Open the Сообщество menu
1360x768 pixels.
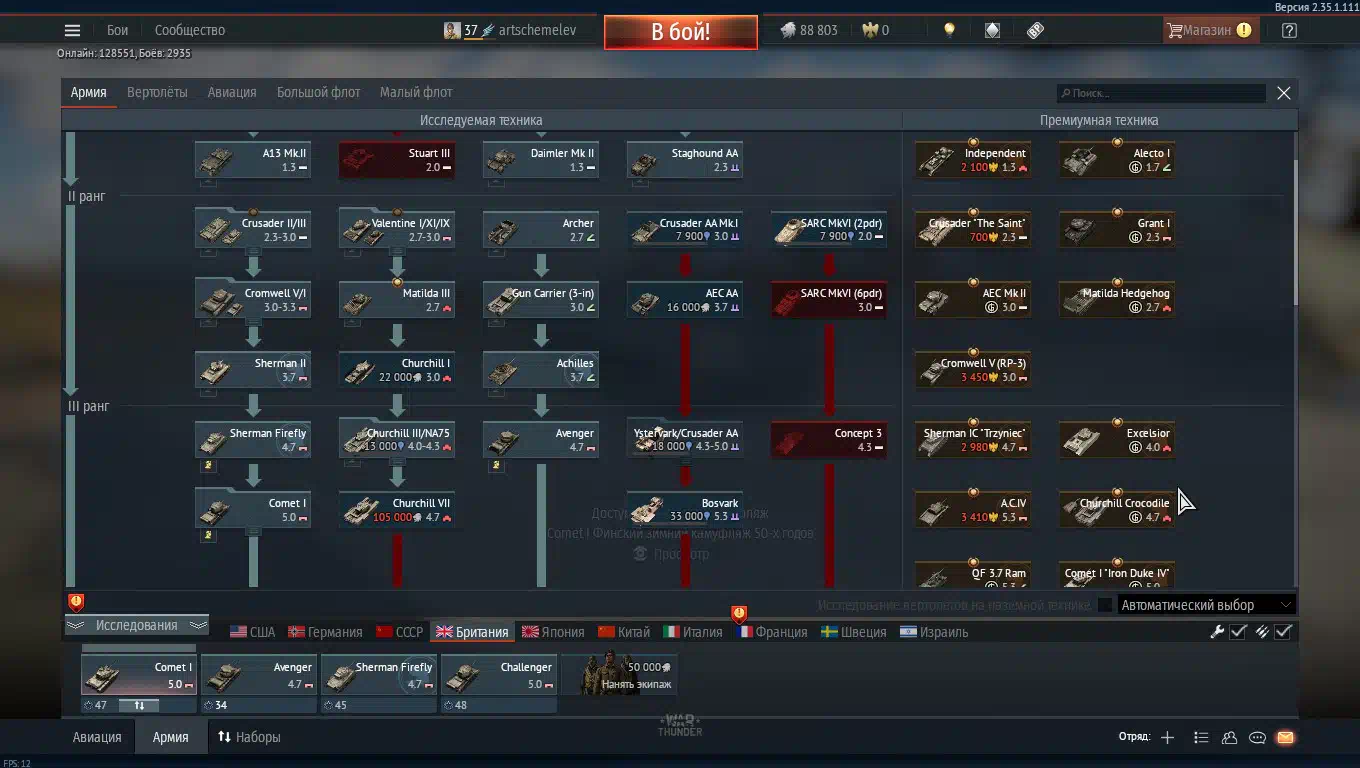[190, 30]
